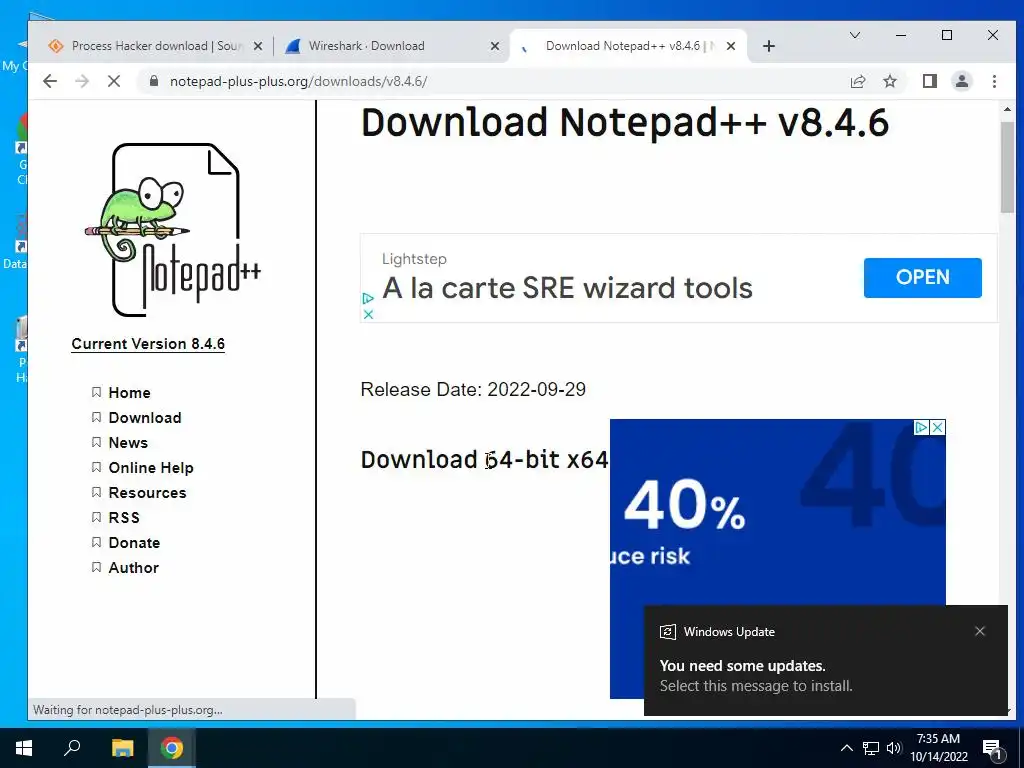This screenshot has height=768, width=1024.
Task: Go forward to the next page
Action: [82, 81]
